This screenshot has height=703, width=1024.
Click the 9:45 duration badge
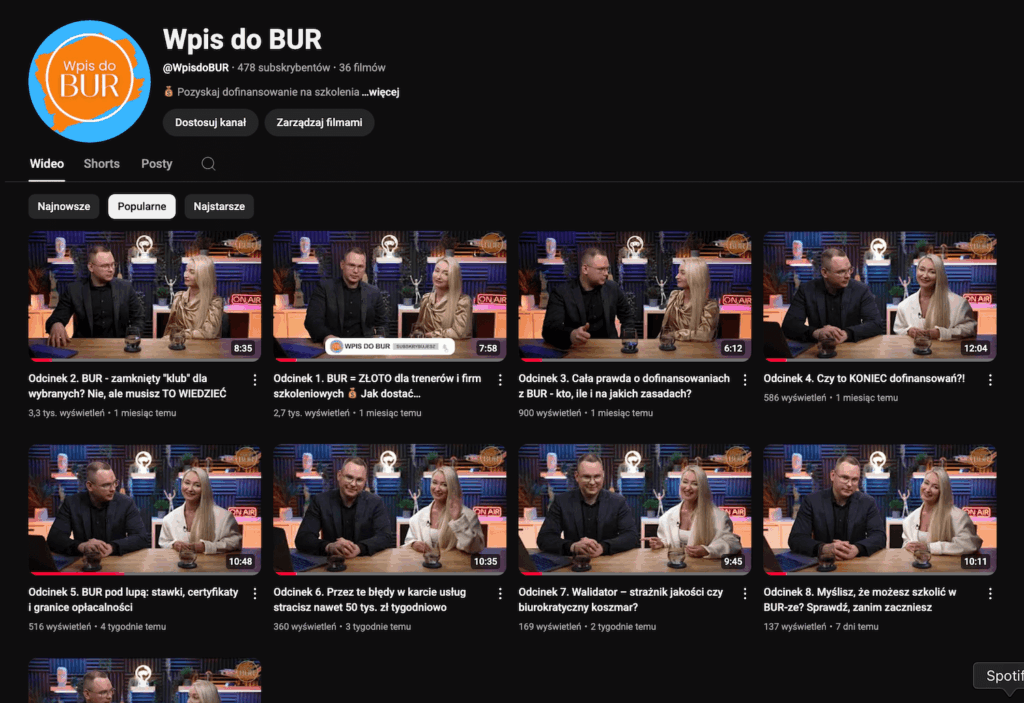[x=733, y=562]
